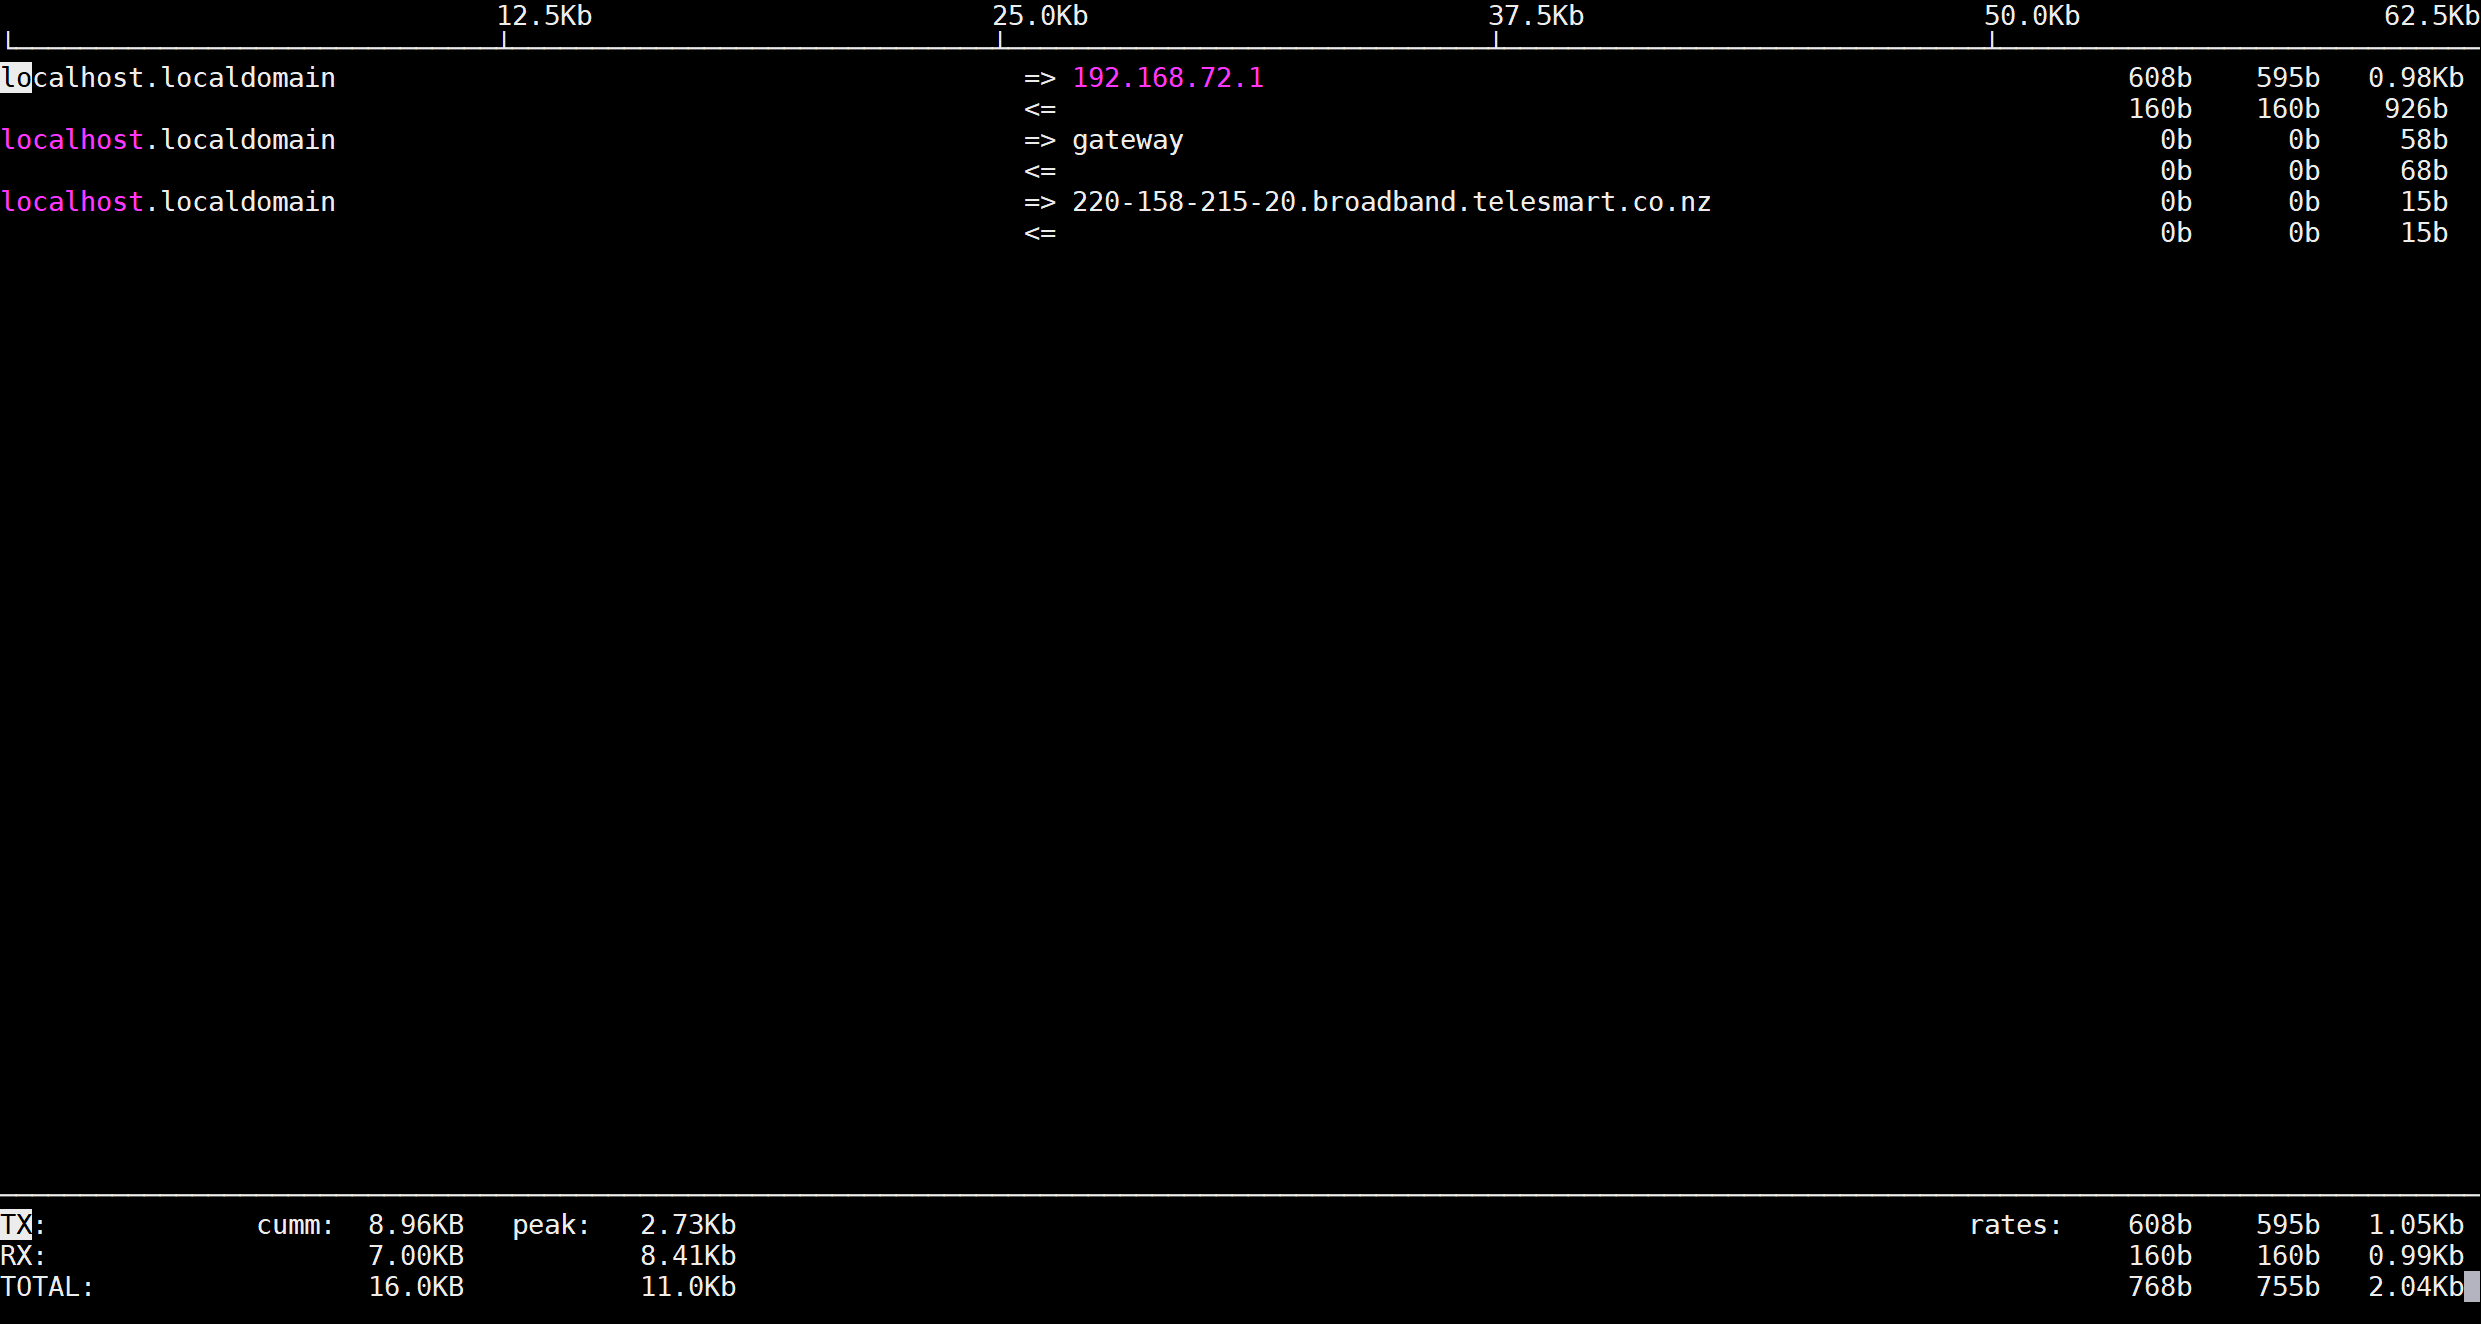Click the 11.0Kb peak total value
The image size is (2481, 1324).
[x=688, y=1287]
